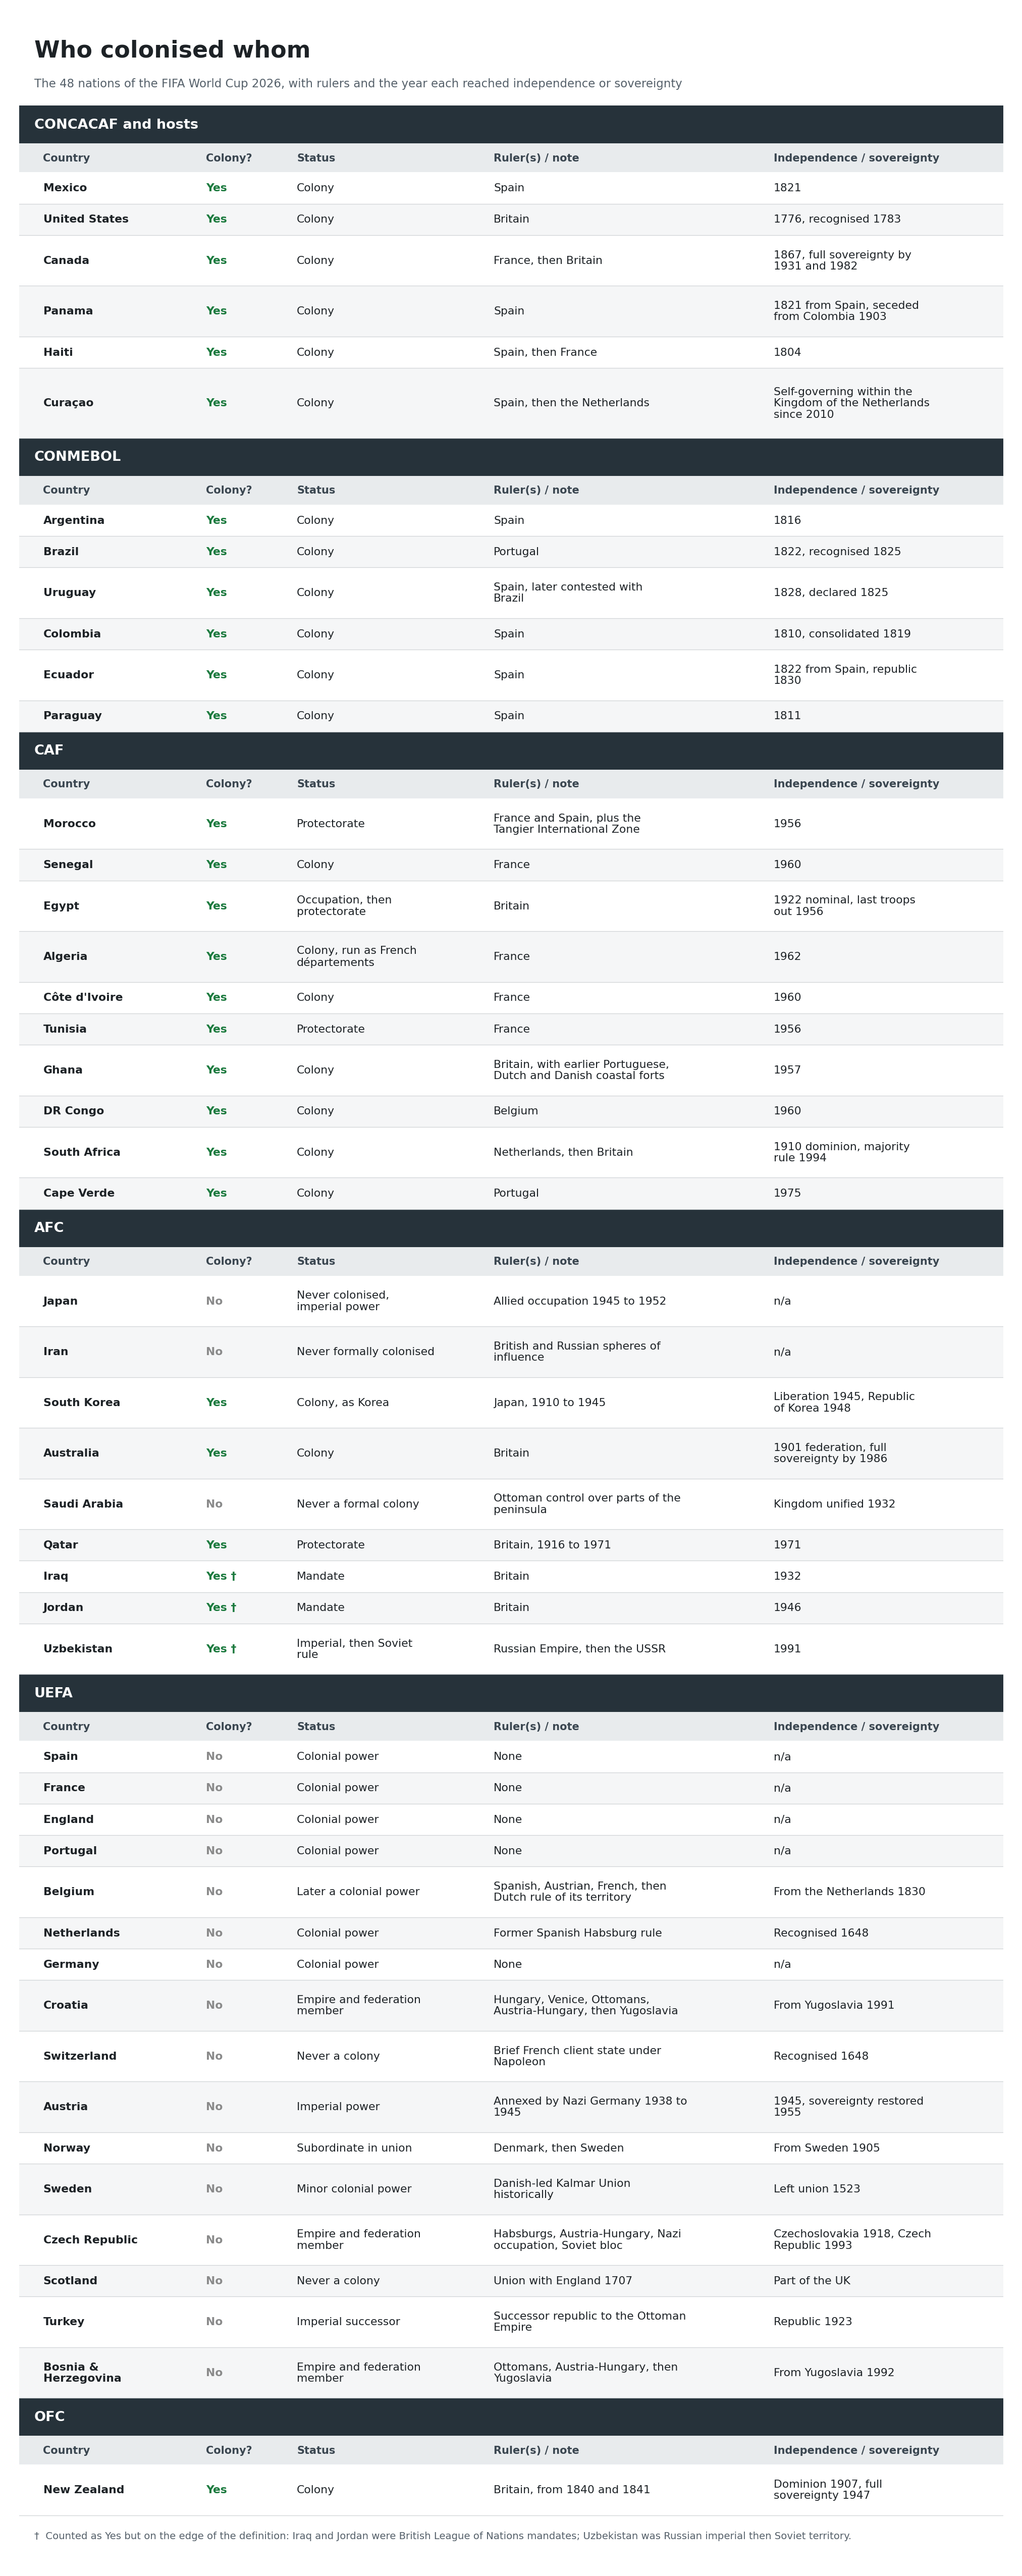Click the 'Who colonised whom' title
1022x2576 pixels.
click(x=172, y=50)
